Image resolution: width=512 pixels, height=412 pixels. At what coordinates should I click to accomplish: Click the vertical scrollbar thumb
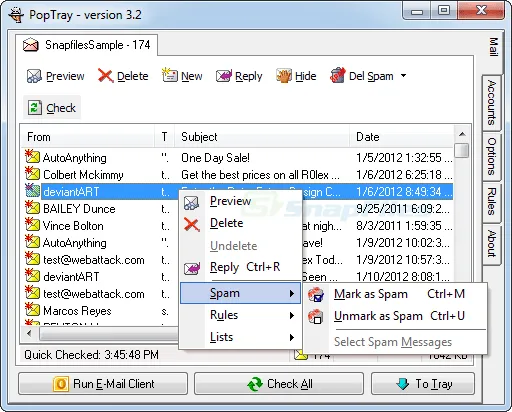(x=462, y=150)
